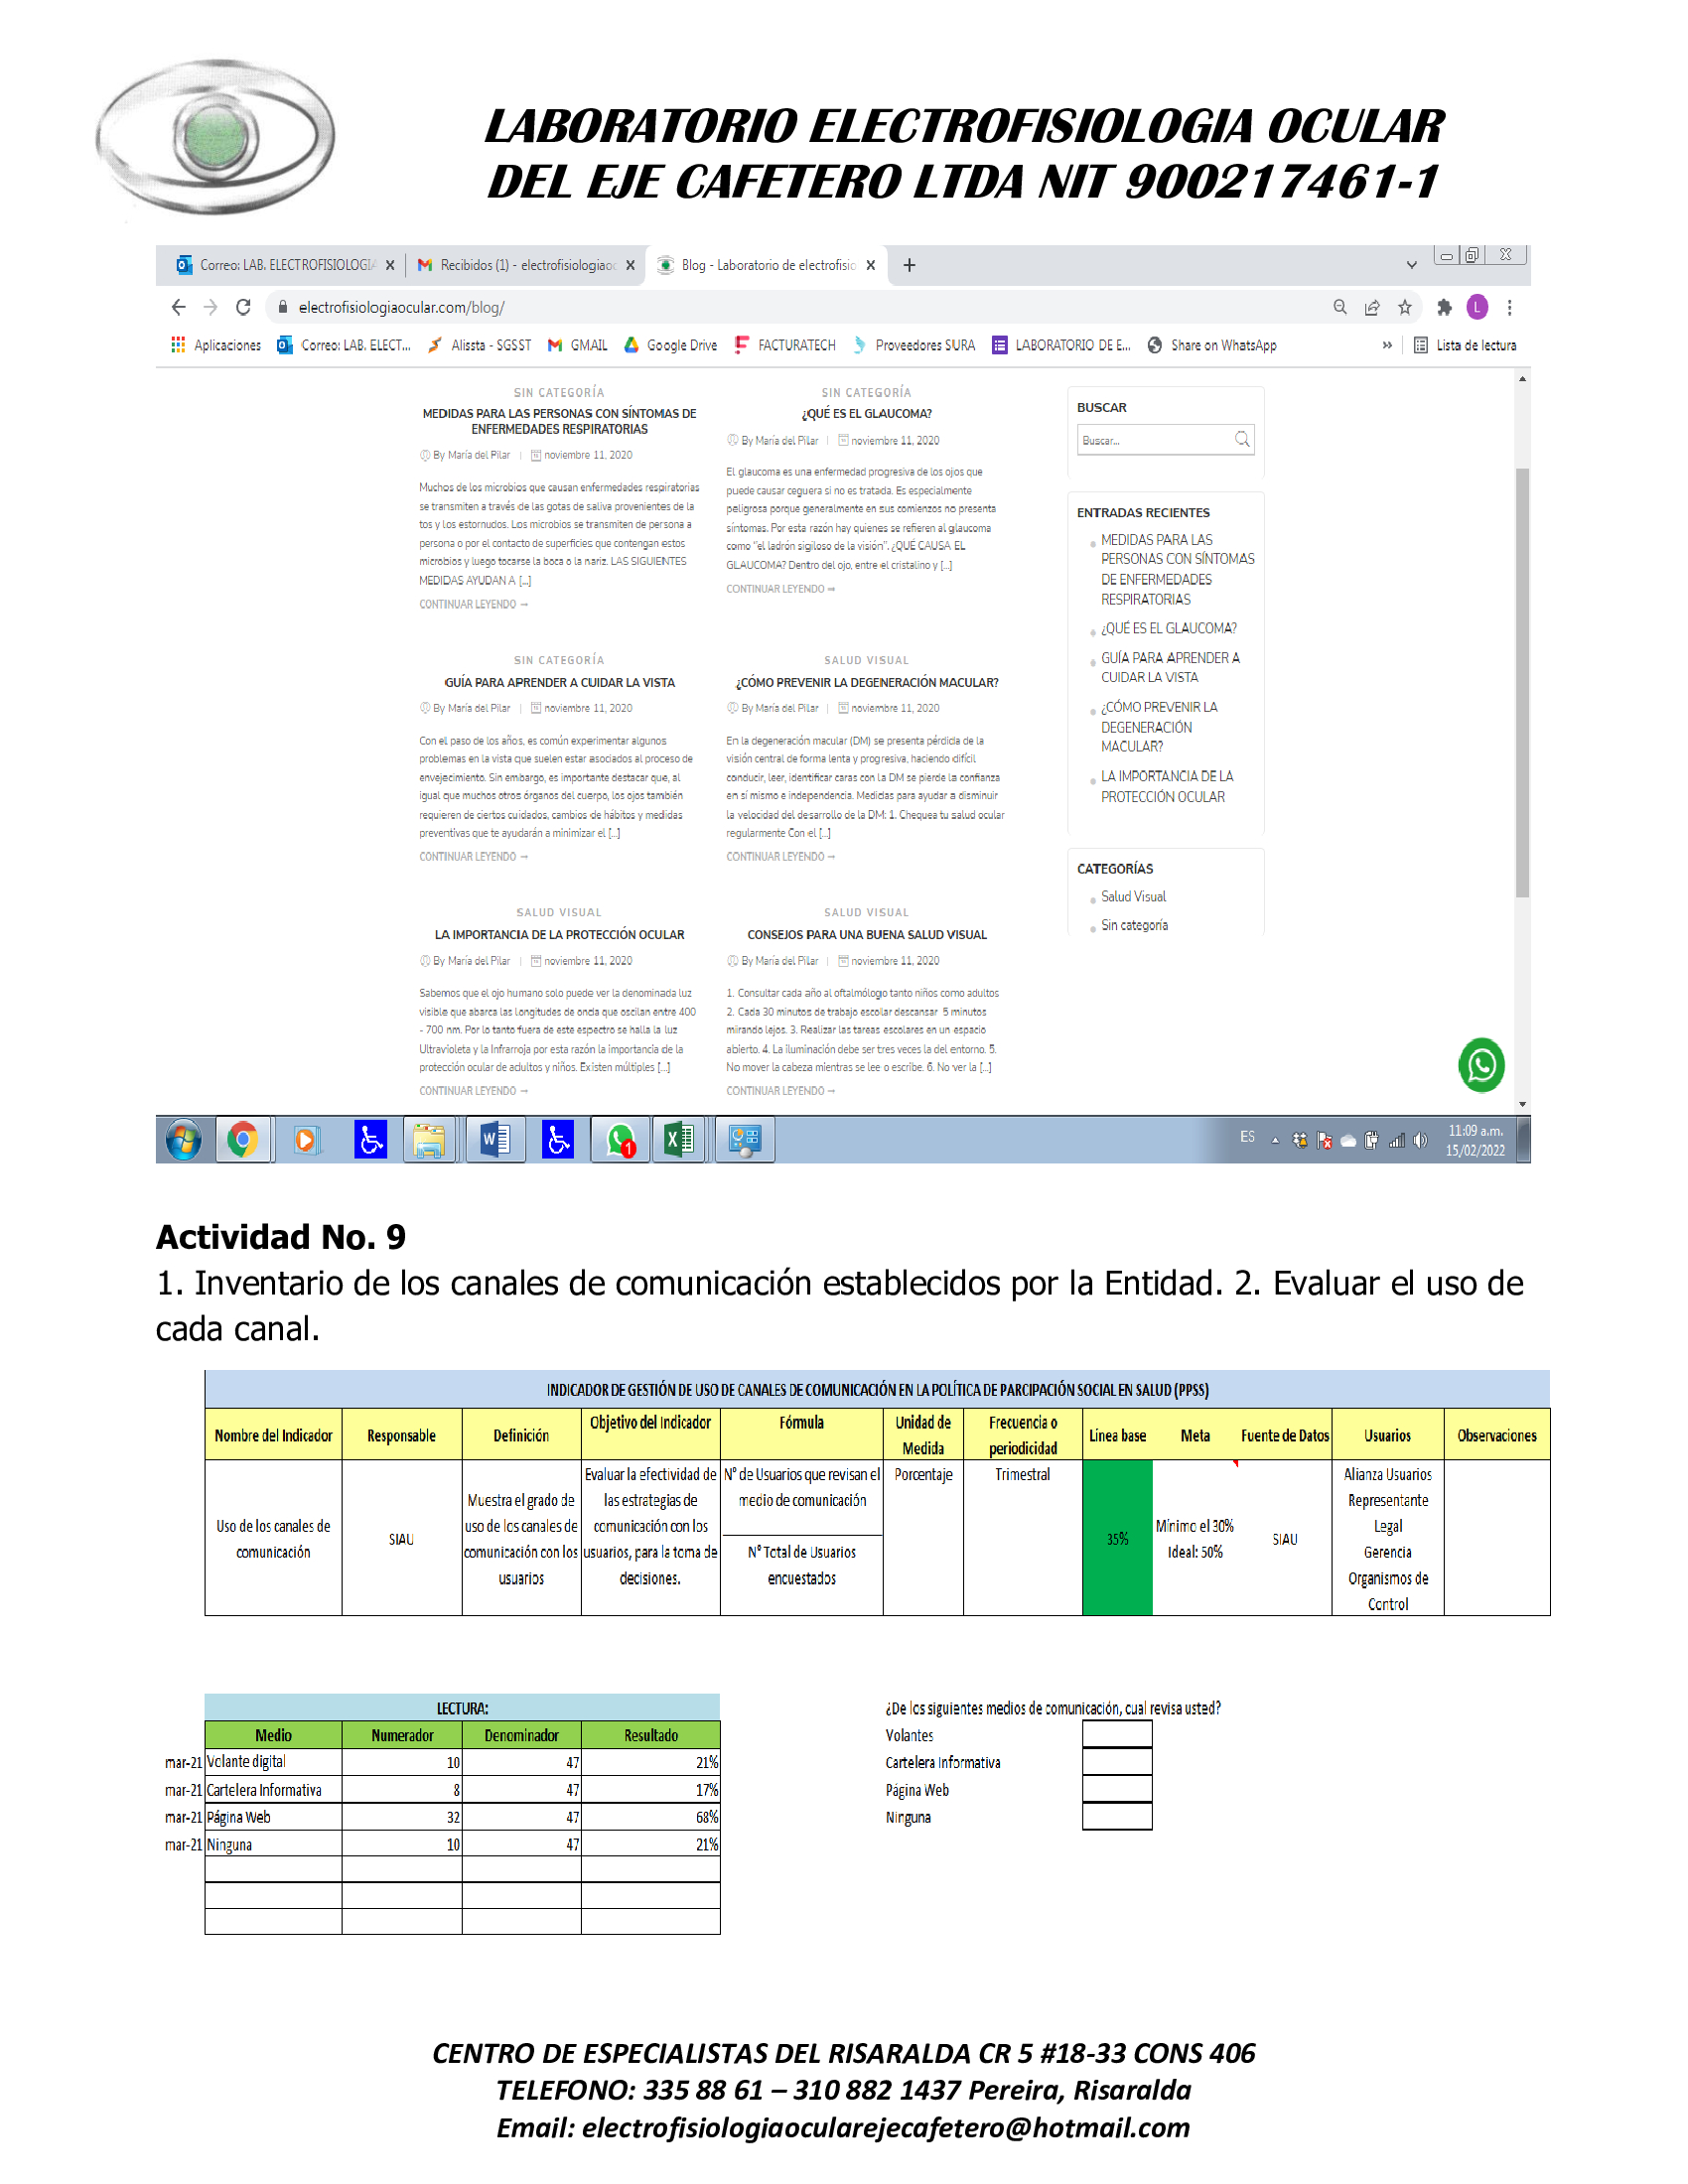Open the green WhatsApp chat bubble
Viewport: 1688px width, 2184px height.
(1481, 1065)
